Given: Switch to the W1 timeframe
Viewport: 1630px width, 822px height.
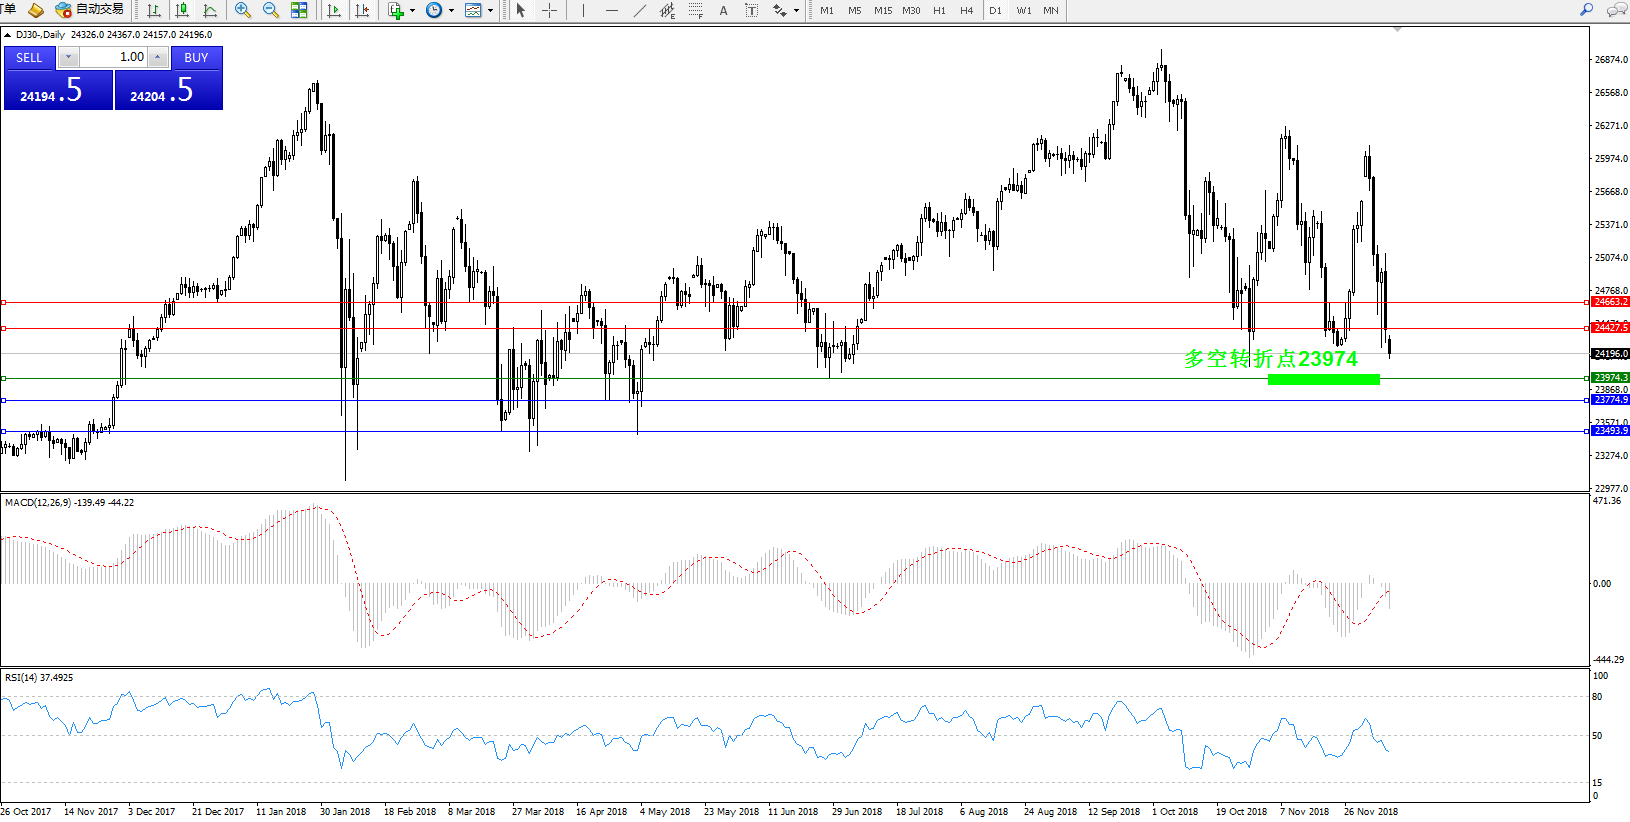Looking at the screenshot, I should 1024,11.
